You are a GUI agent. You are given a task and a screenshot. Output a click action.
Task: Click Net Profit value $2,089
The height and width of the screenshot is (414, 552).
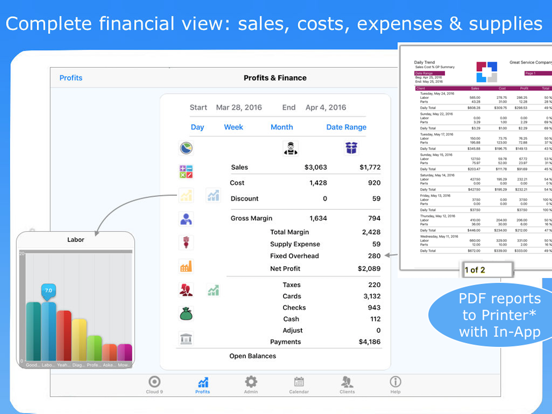click(369, 269)
